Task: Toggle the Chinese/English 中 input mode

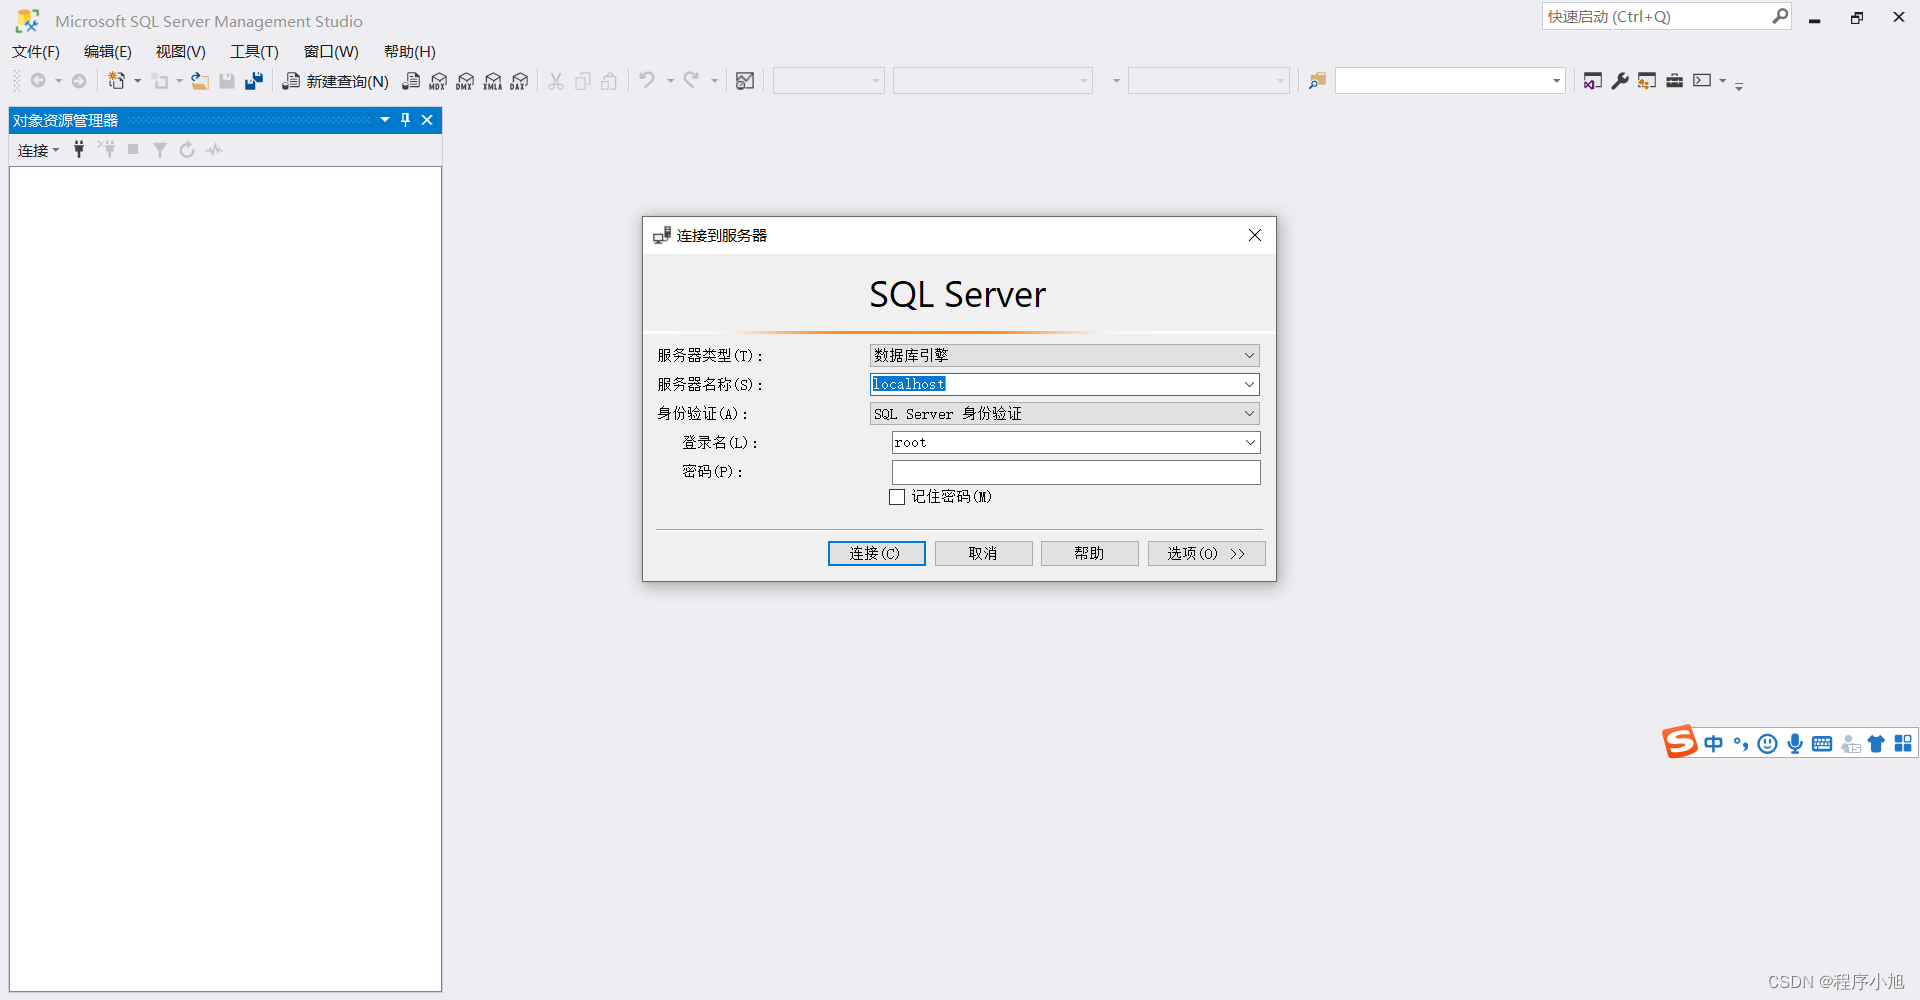Action: 1714,743
